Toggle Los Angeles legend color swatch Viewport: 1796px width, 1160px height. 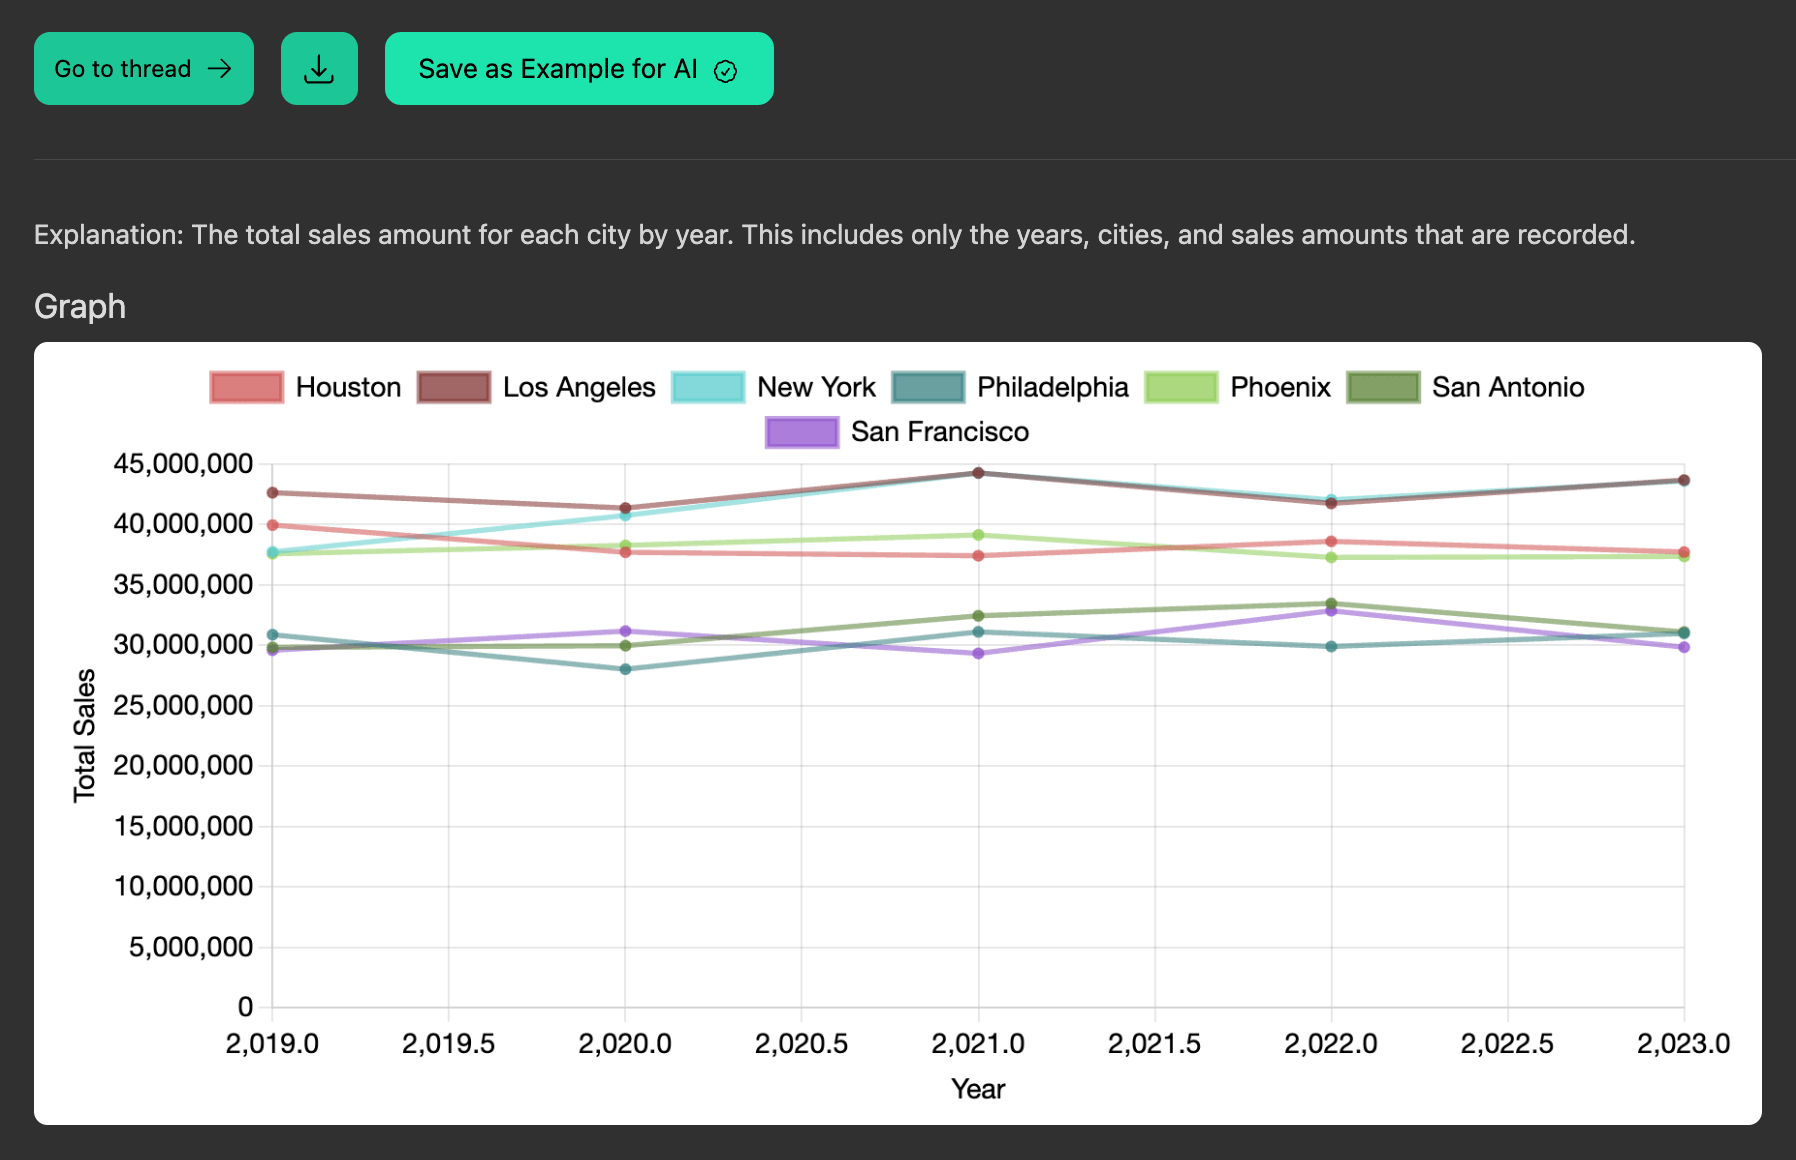(454, 387)
